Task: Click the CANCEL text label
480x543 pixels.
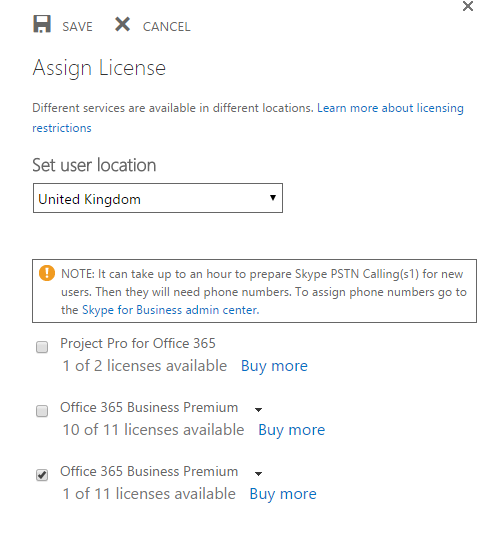Action: click(x=167, y=27)
